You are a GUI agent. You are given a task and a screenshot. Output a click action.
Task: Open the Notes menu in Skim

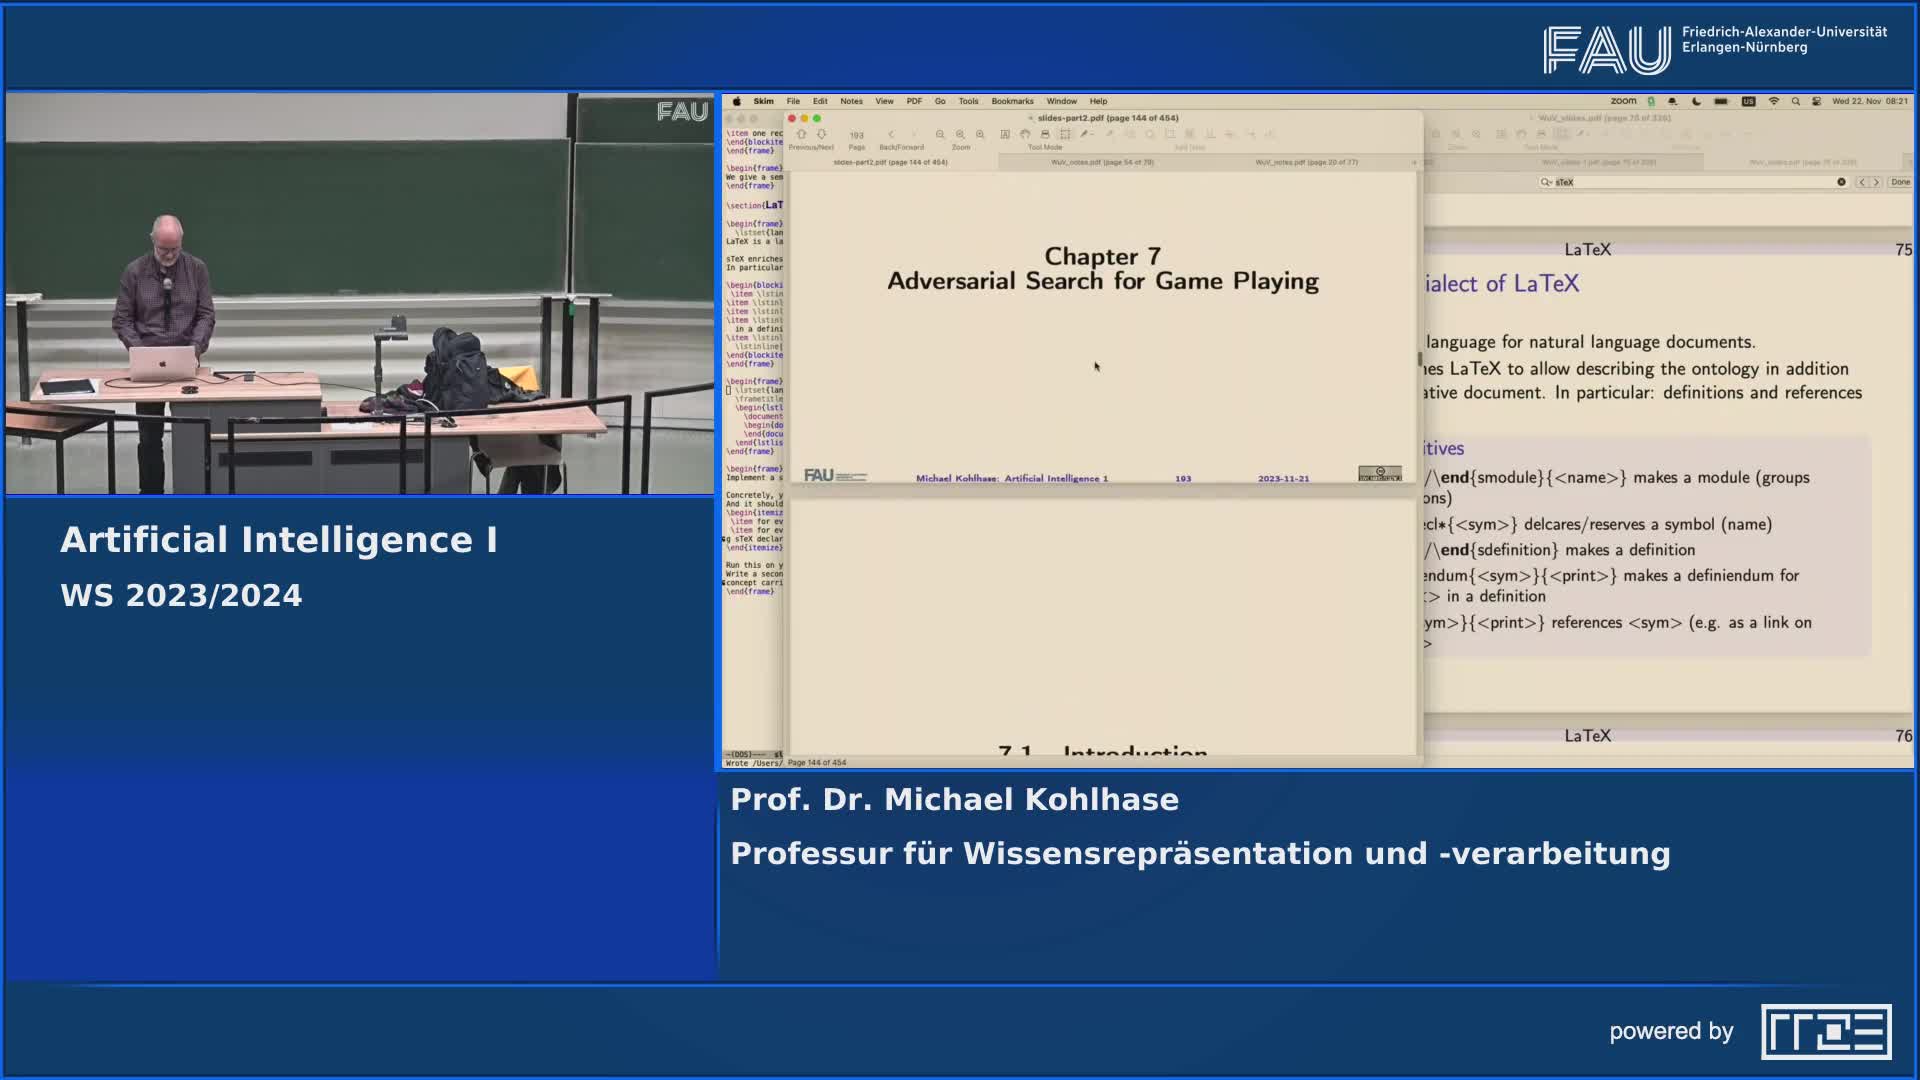(x=851, y=101)
